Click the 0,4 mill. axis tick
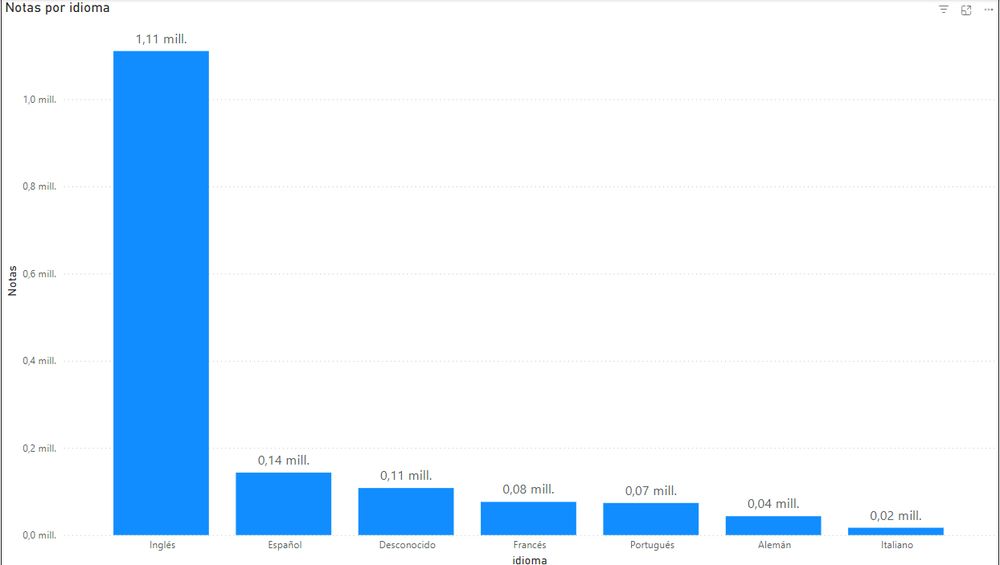This screenshot has width=1000, height=565. [40, 361]
